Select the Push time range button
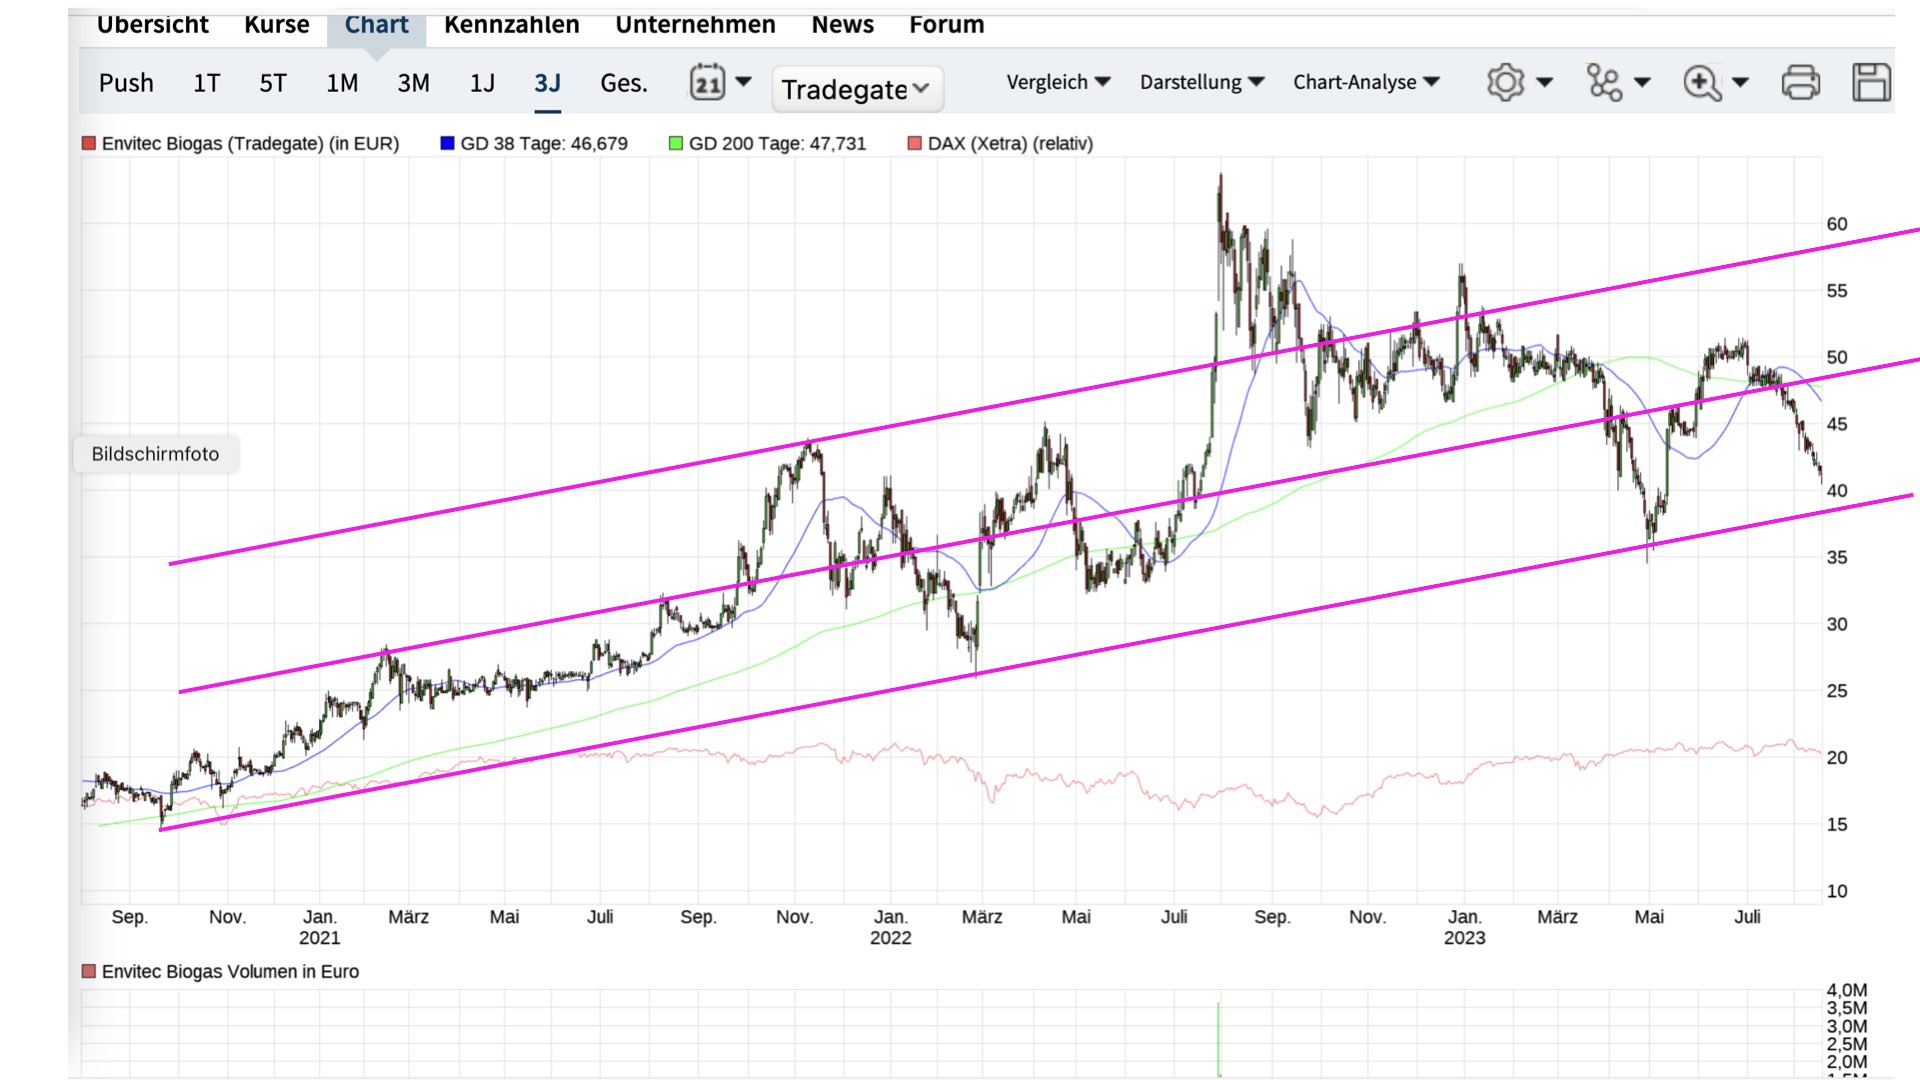This screenshot has width=1920, height=1080. [x=126, y=83]
